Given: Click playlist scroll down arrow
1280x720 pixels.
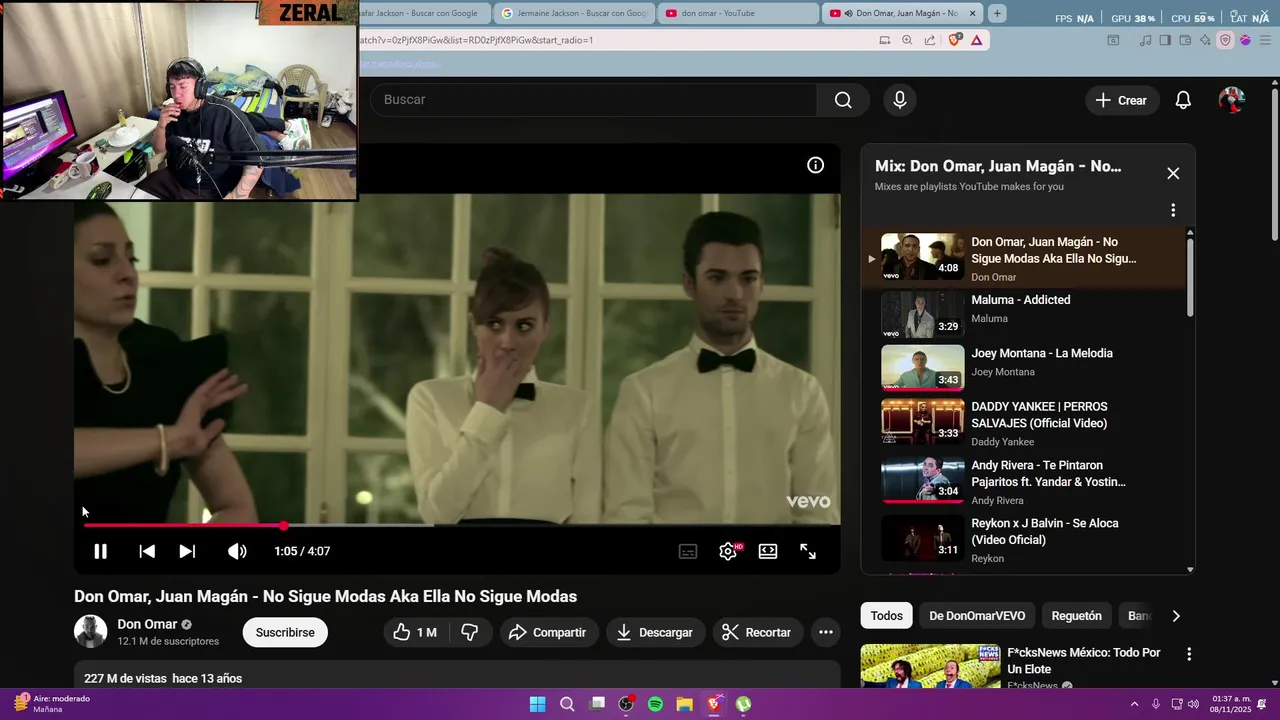Looking at the screenshot, I should pyautogui.click(x=1190, y=569).
